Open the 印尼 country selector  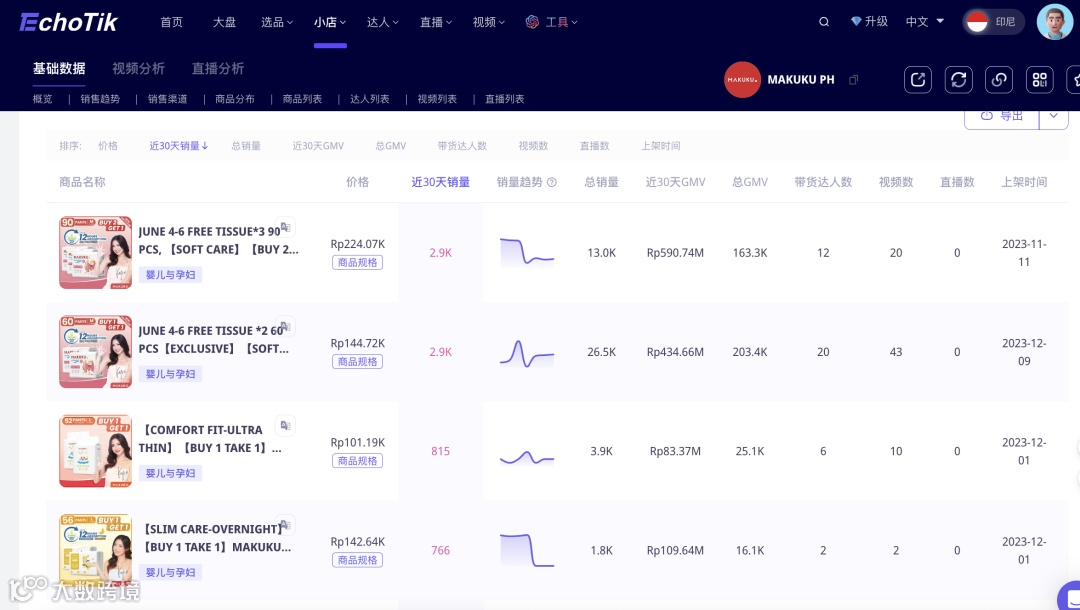coord(994,22)
